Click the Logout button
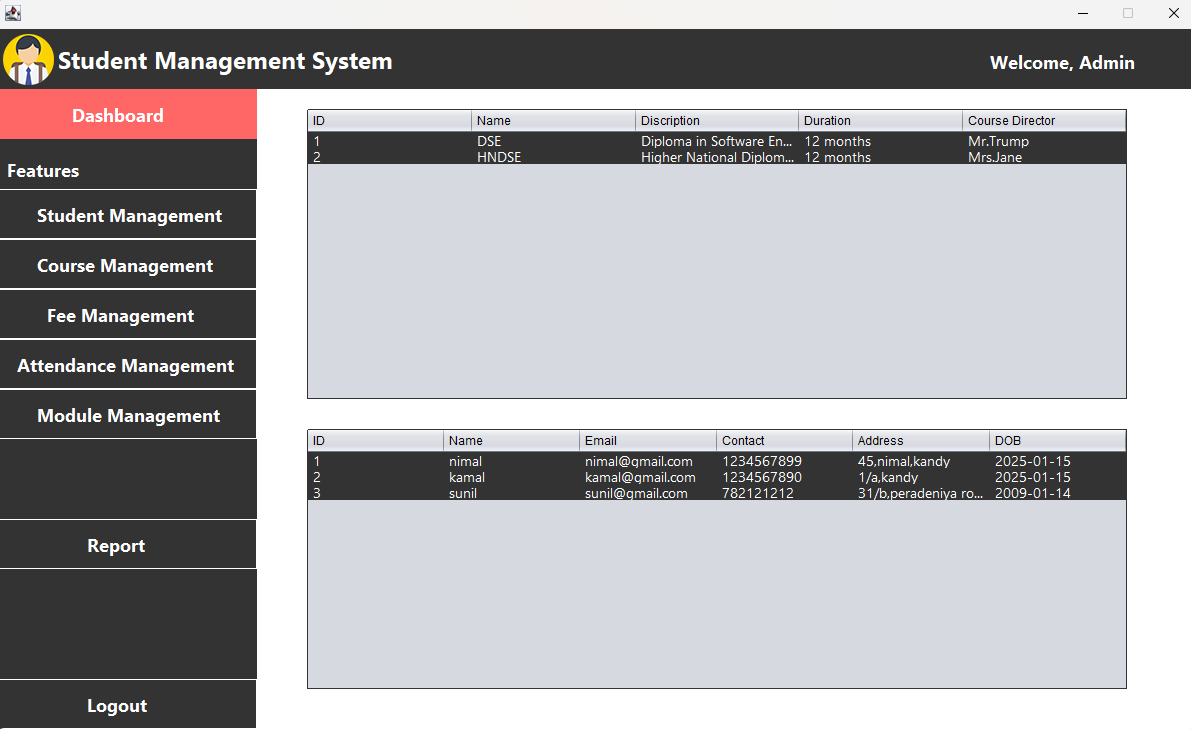 point(128,705)
